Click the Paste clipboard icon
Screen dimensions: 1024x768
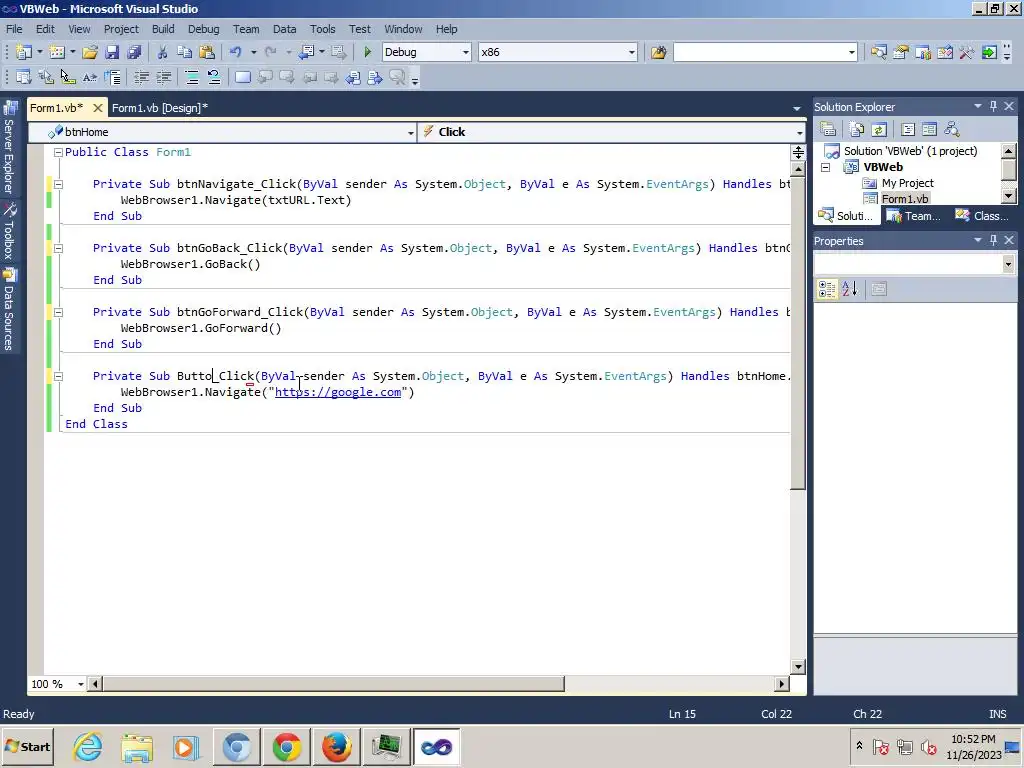(x=207, y=52)
